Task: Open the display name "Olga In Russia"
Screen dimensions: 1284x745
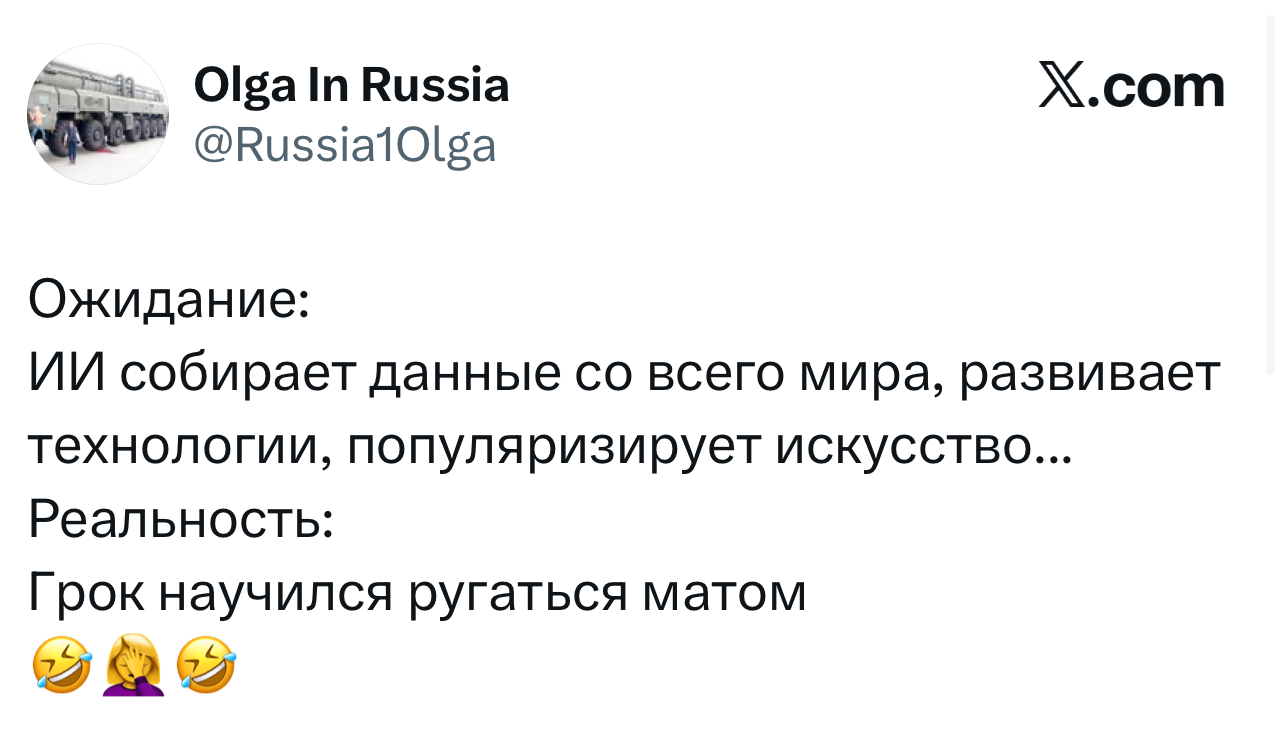Action: click(351, 85)
